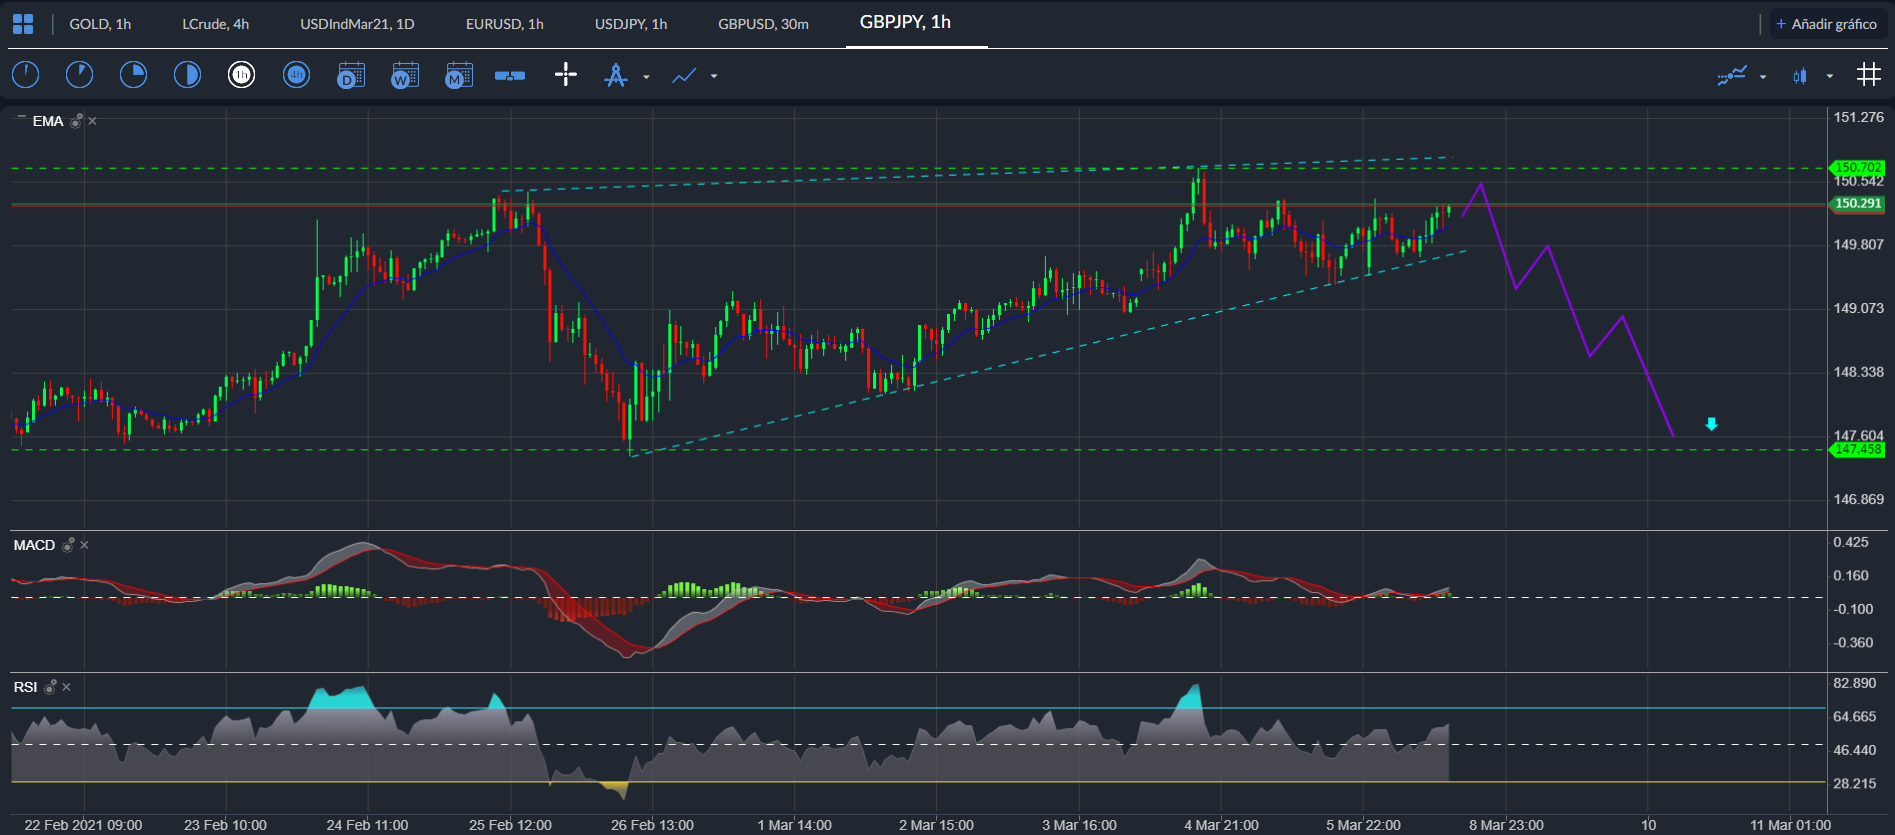Screen dimensions: 1895x835
Task: Open RSI indicator settings gear
Action: pyautogui.click(x=50, y=687)
